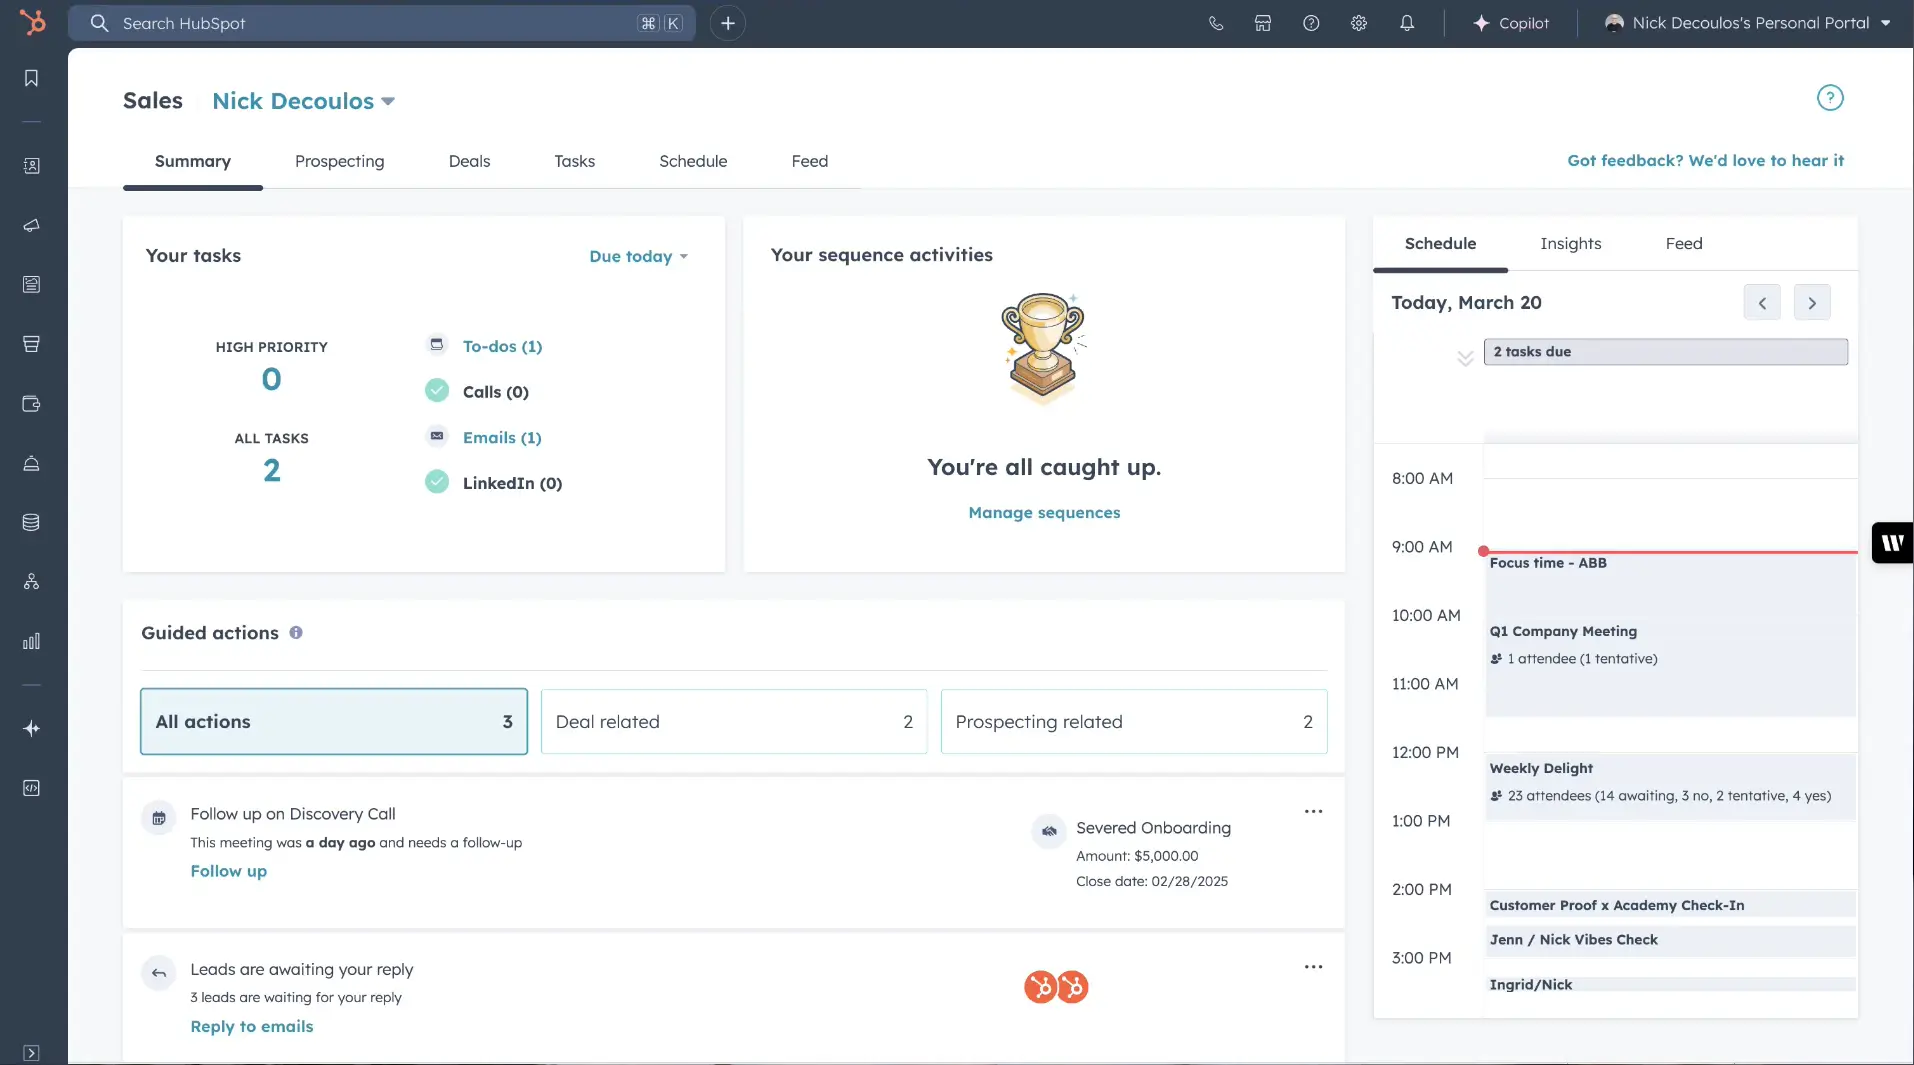Switch to the Deals tab

pyautogui.click(x=469, y=161)
